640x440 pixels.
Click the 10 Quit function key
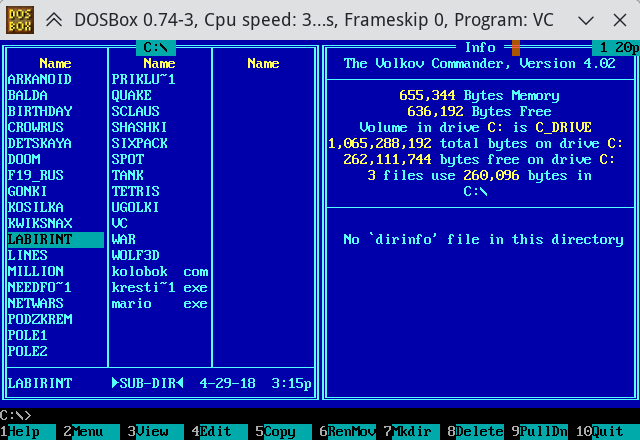coord(608,431)
